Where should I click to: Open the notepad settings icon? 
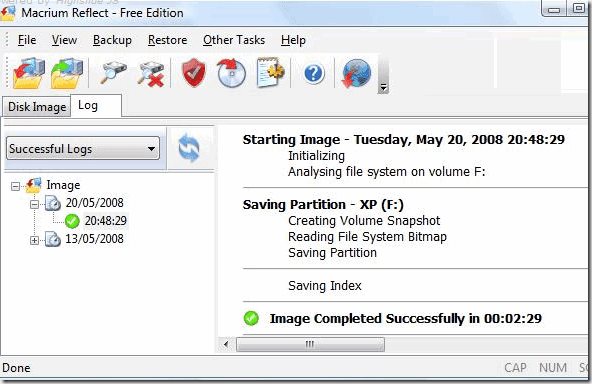click(x=270, y=72)
